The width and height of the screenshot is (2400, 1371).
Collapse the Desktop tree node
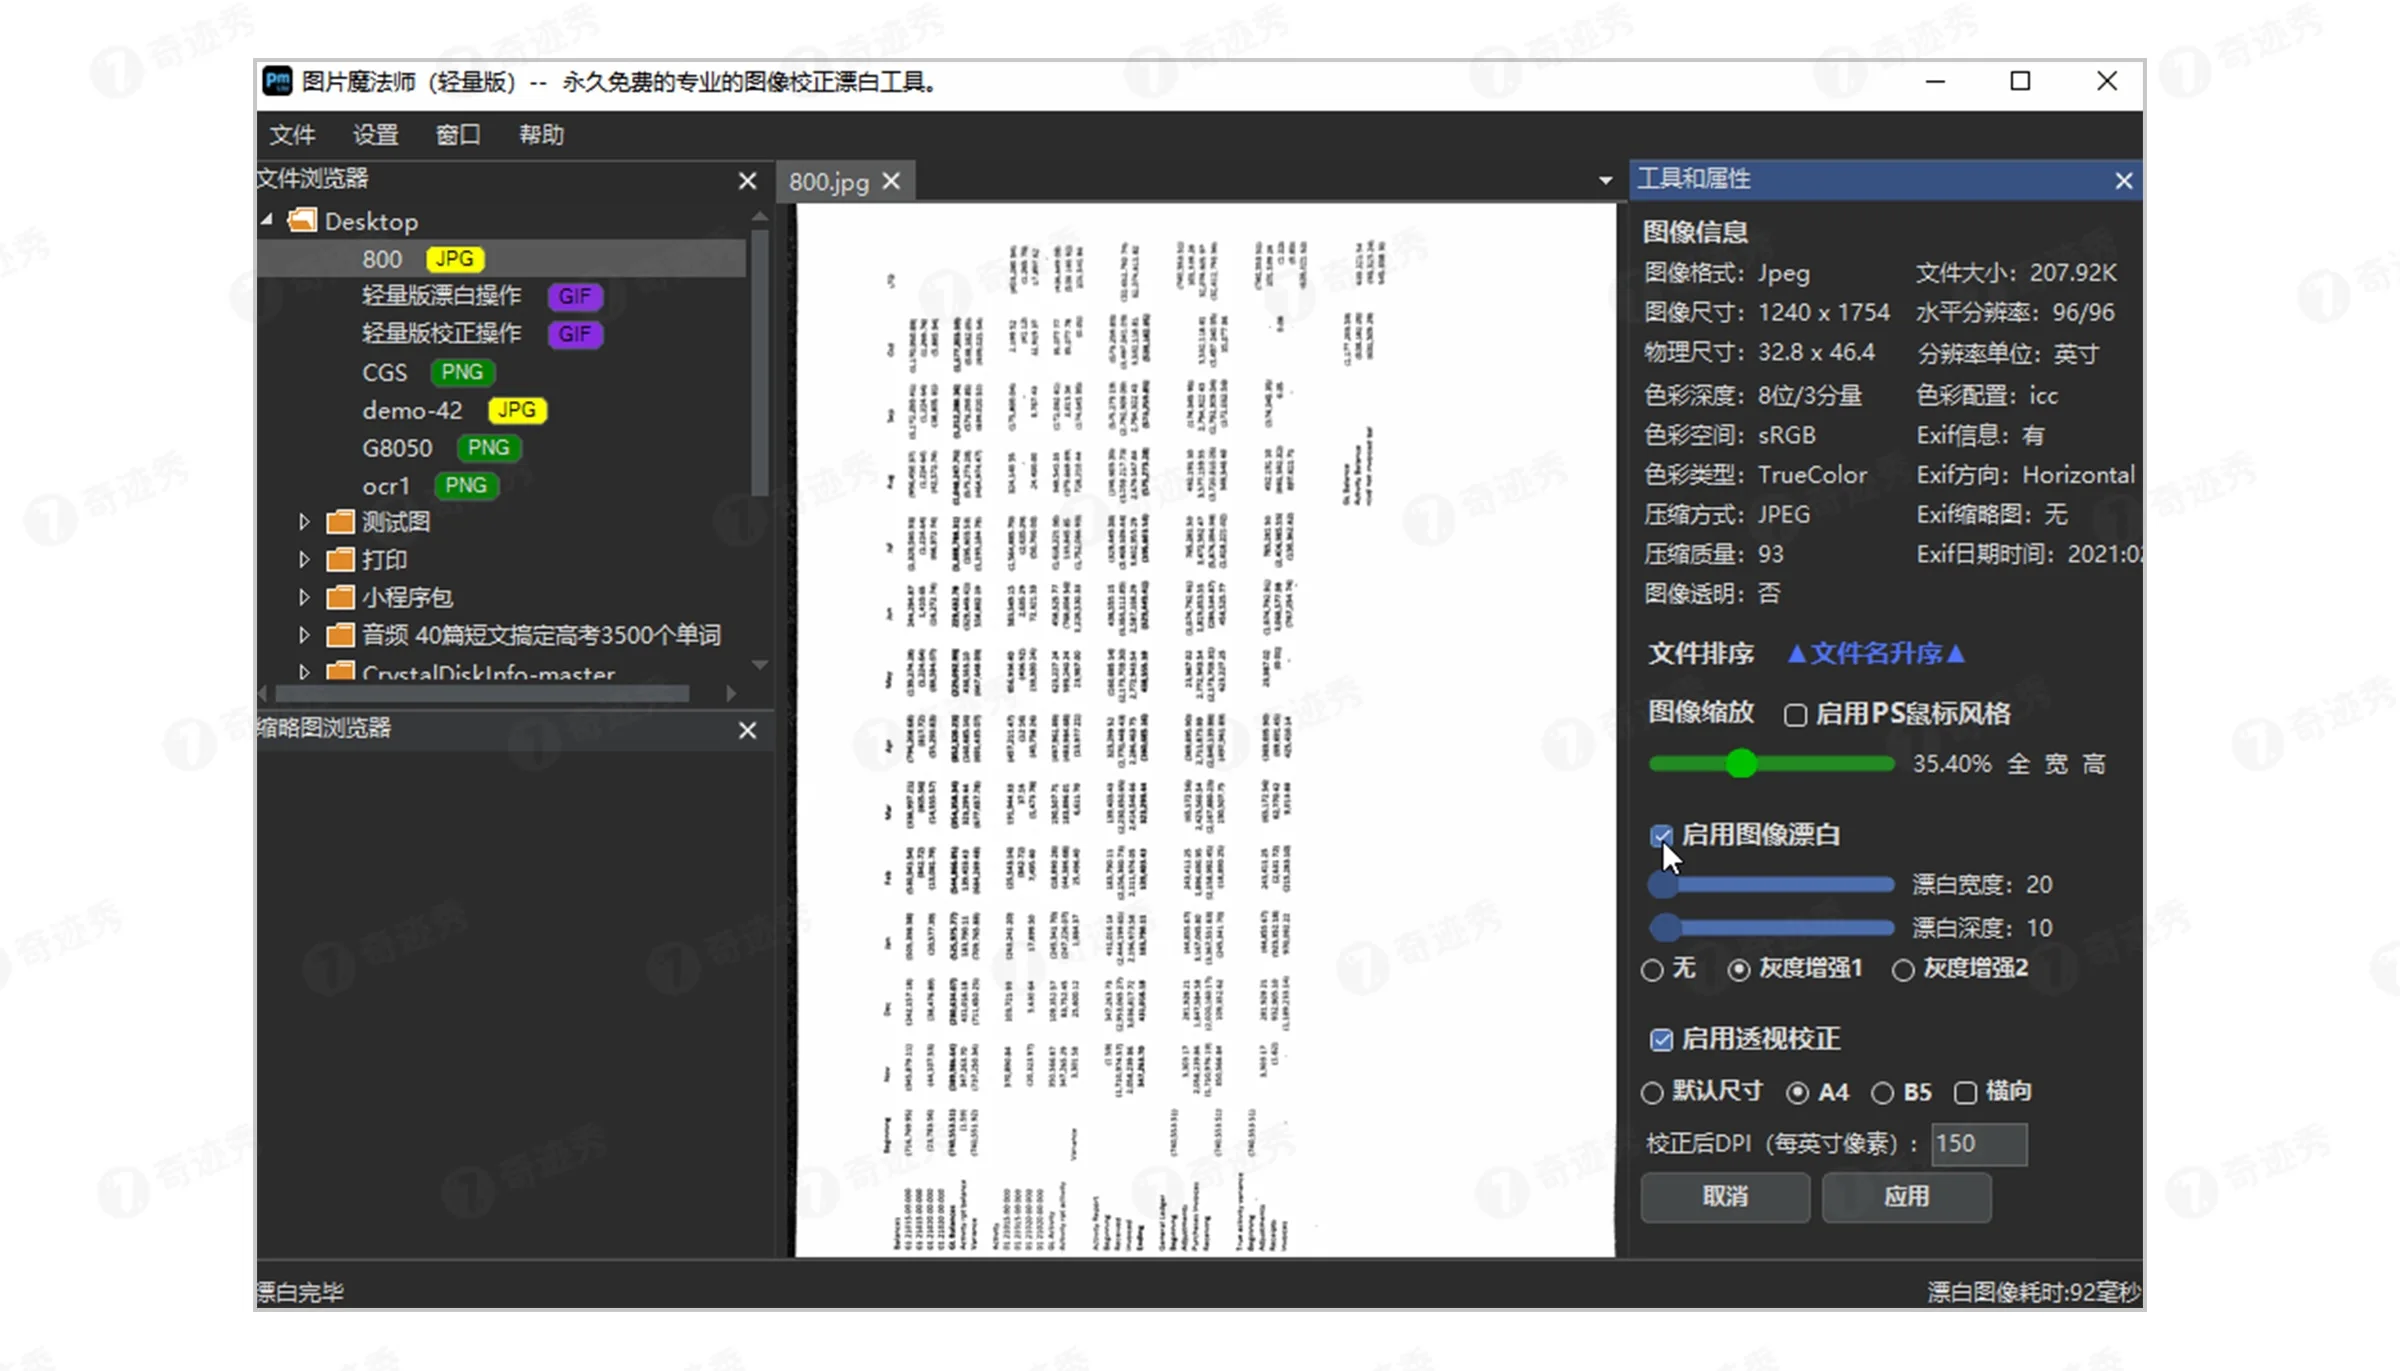tap(267, 219)
